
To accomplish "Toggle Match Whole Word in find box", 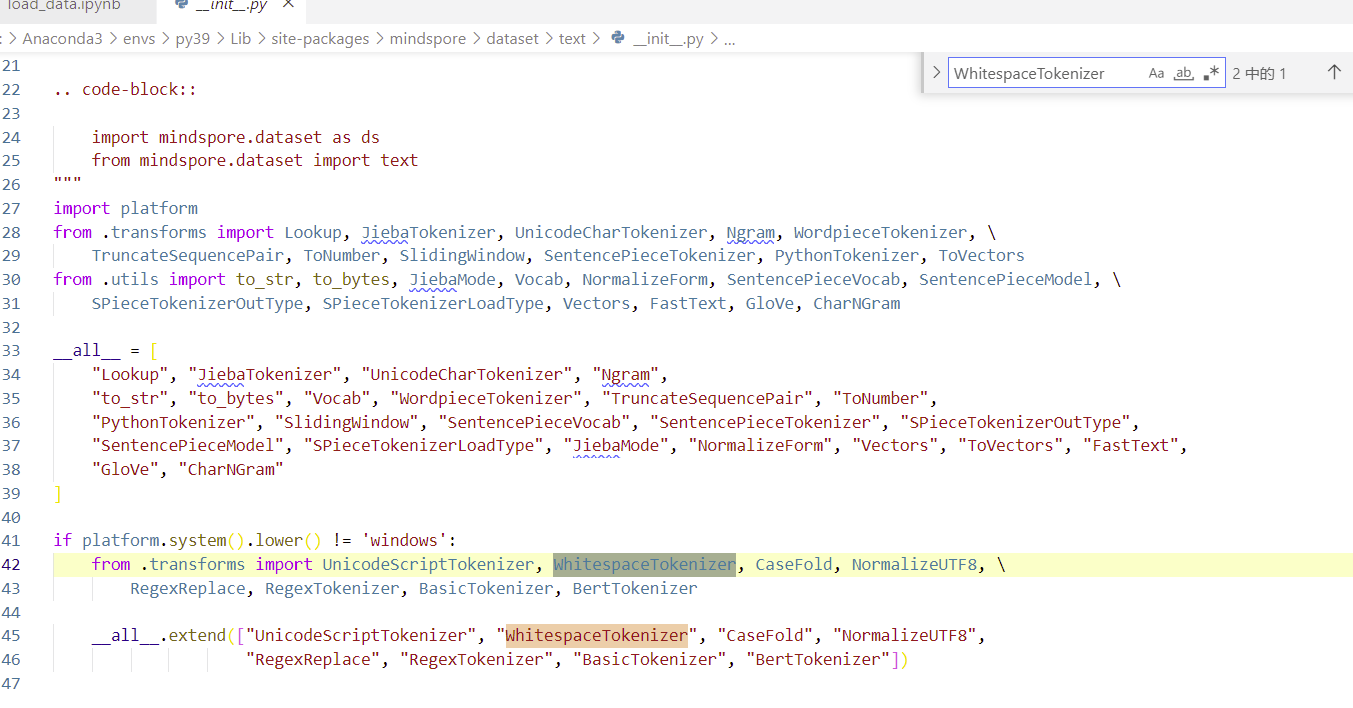I will (1184, 73).
